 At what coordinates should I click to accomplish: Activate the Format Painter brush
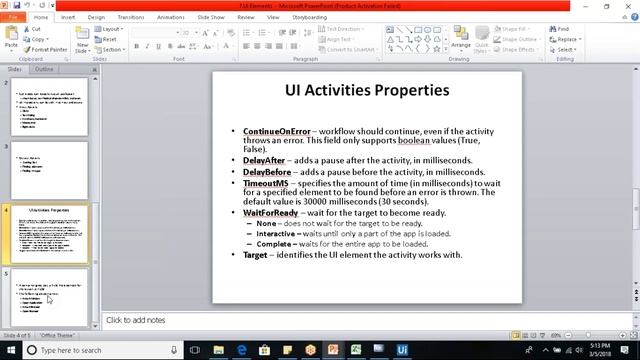coord(27,49)
